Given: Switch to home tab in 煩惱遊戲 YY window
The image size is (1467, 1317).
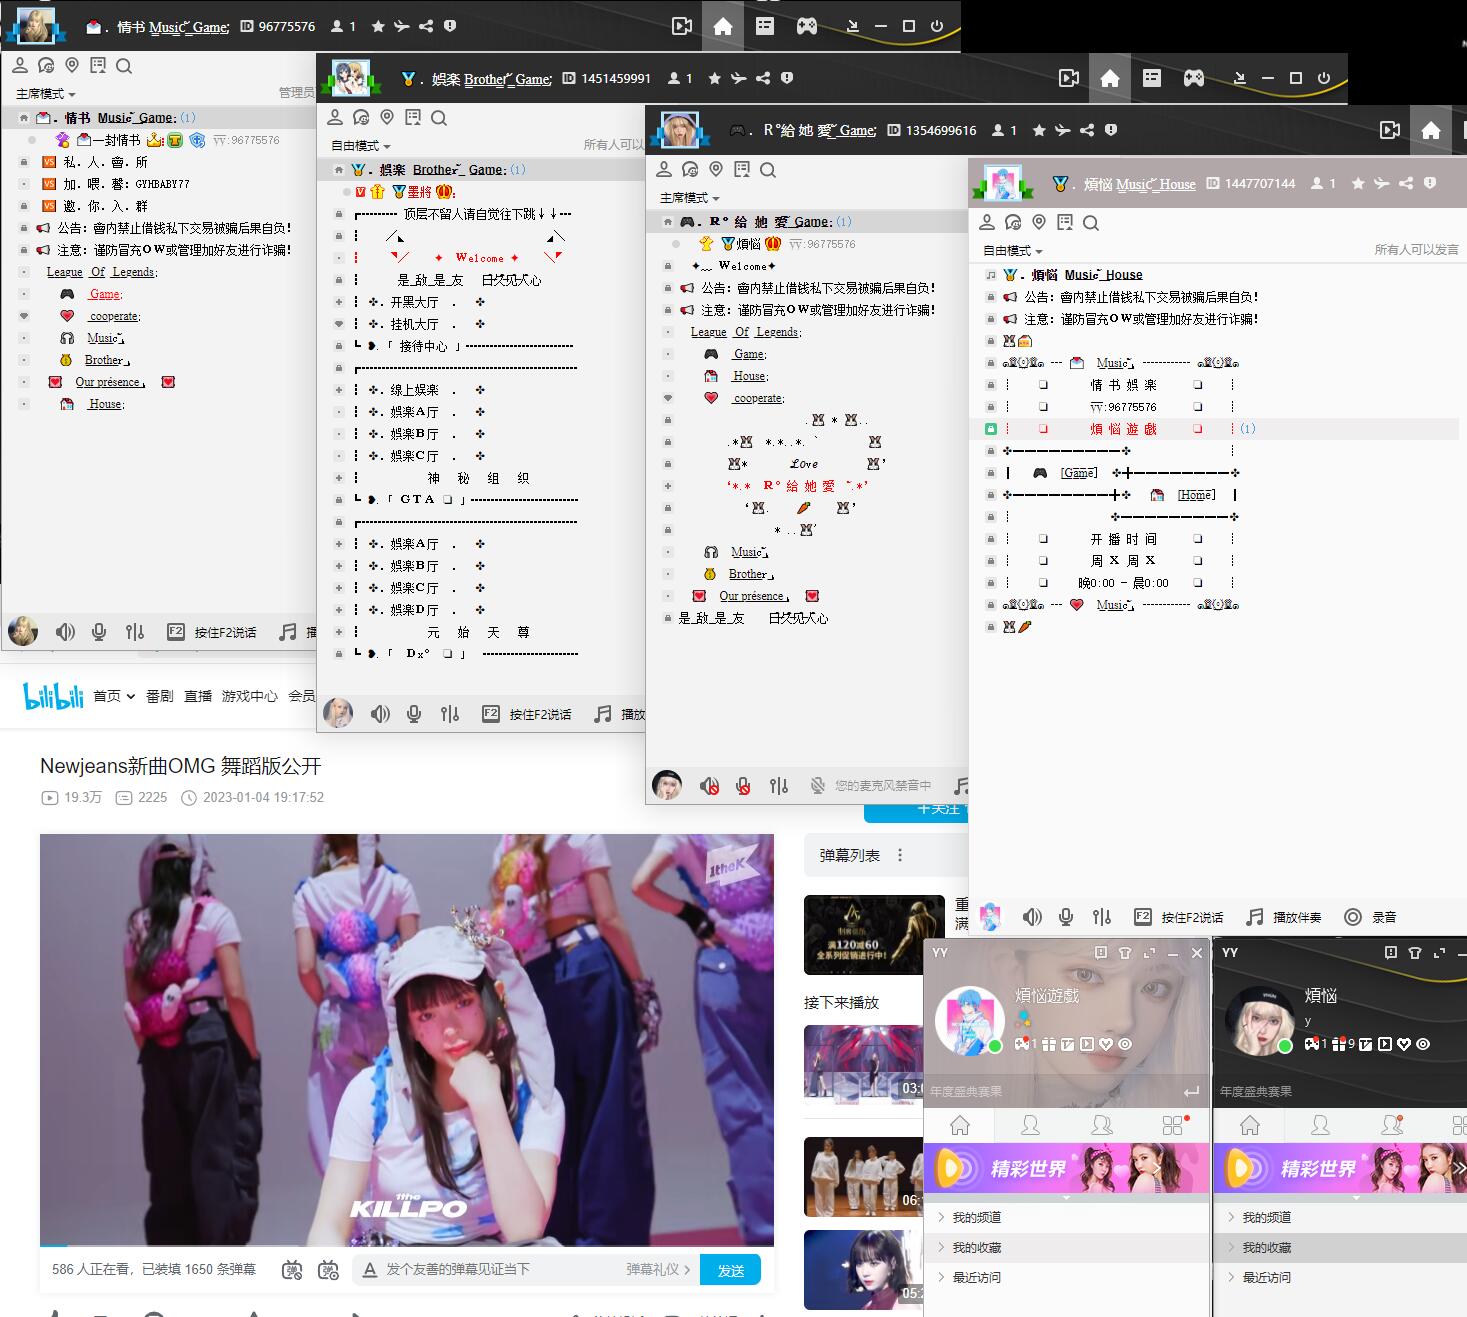Looking at the screenshot, I should click(960, 1126).
